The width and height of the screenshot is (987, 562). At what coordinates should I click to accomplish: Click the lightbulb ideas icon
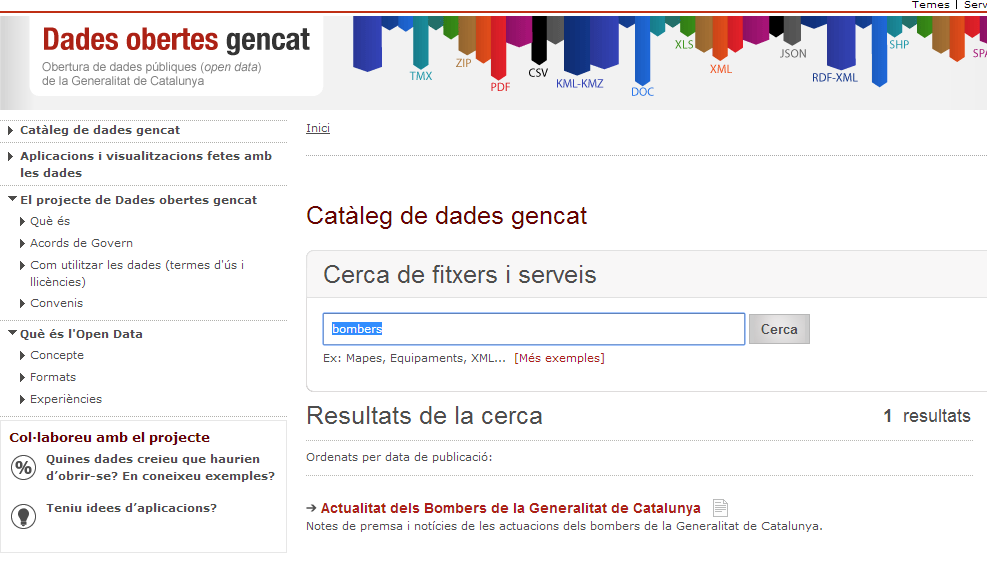23,517
